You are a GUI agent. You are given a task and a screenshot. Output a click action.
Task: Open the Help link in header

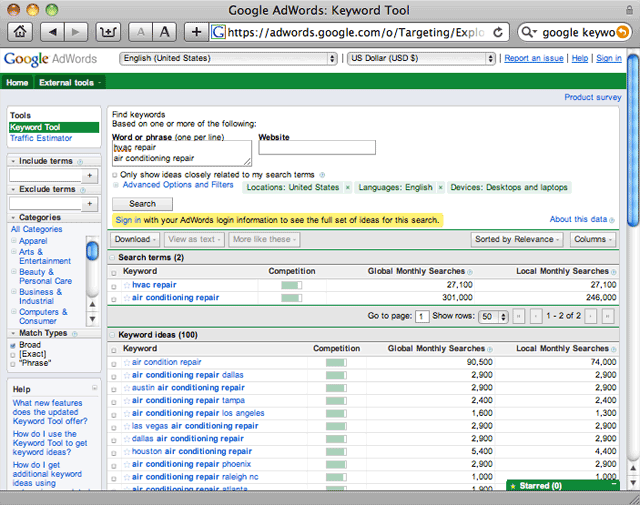(580, 58)
